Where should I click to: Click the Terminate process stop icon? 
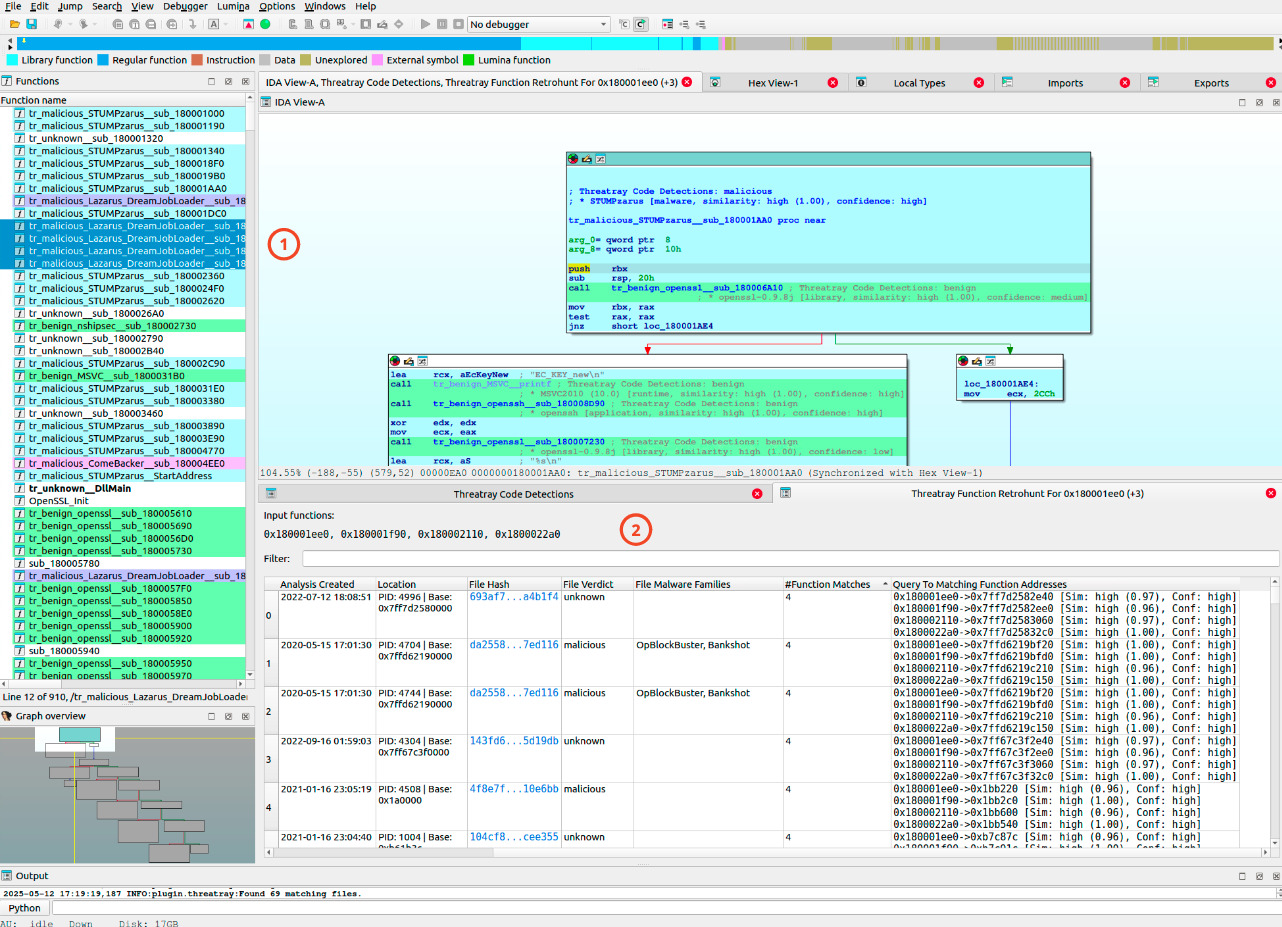point(456,24)
